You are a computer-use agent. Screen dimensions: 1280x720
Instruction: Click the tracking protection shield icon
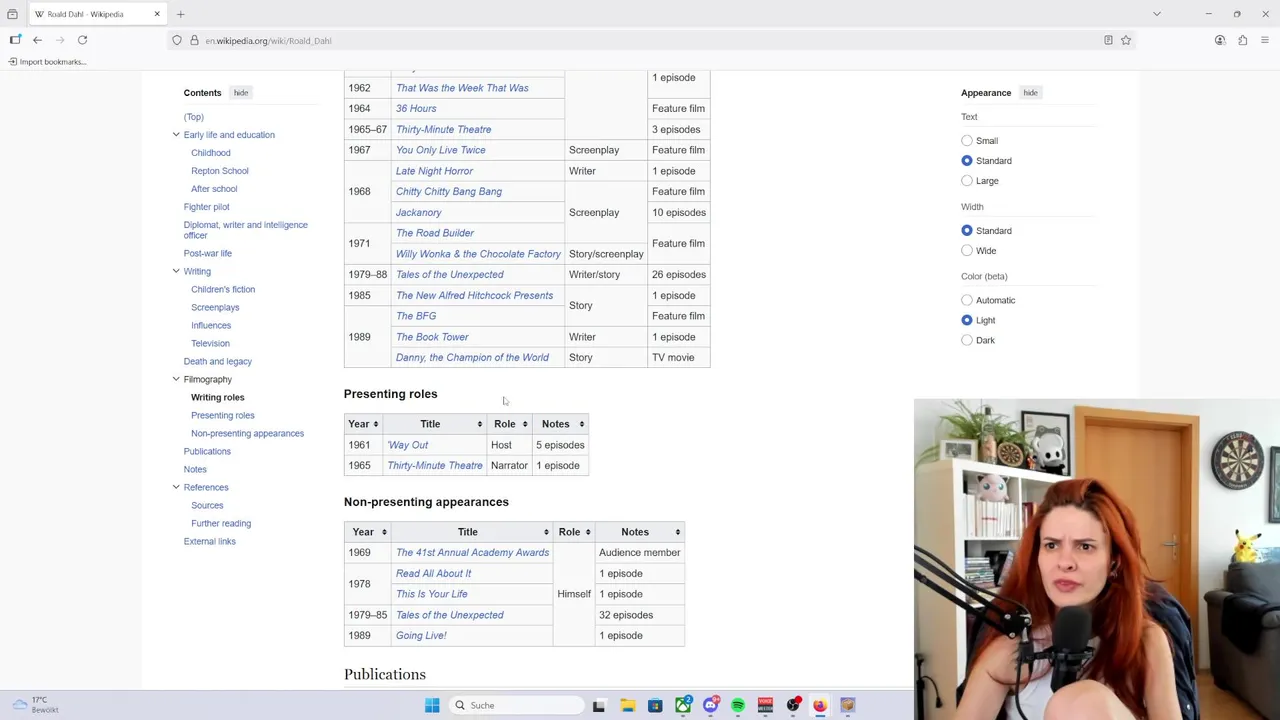pos(177,40)
